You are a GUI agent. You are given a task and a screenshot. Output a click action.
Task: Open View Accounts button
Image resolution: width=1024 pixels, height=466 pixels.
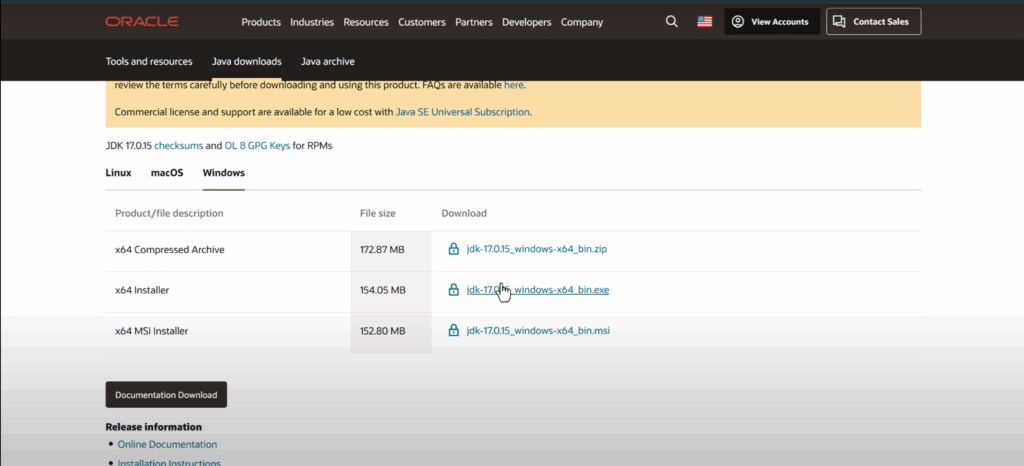[x=771, y=22]
